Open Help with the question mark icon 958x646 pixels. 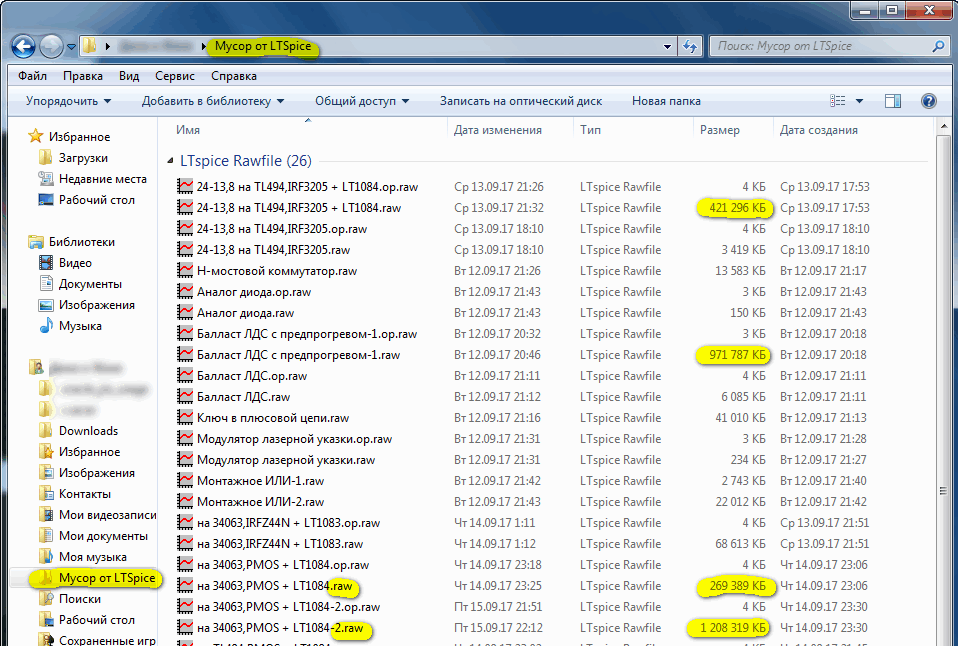pos(929,101)
